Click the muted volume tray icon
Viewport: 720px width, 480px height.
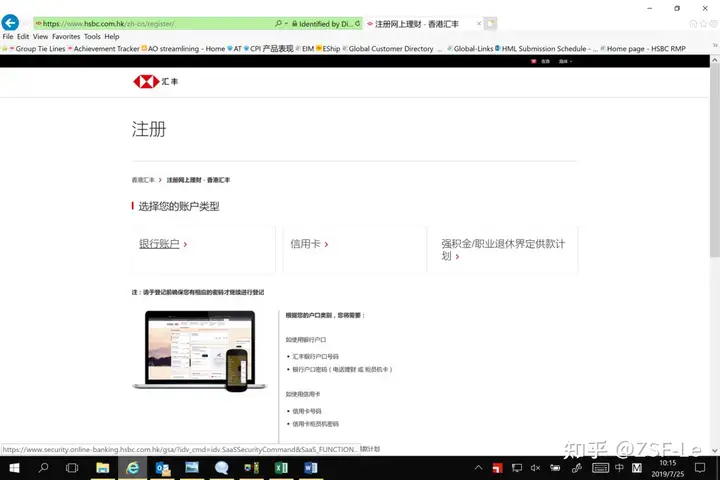pyautogui.click(x=535, y=468)
